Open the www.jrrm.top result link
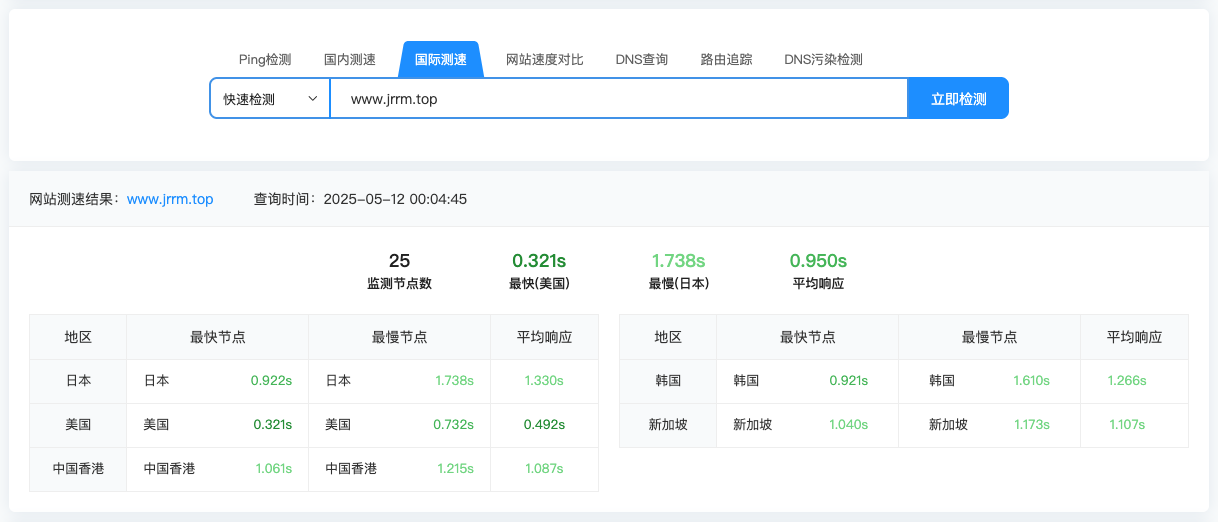This screenshot has width=1218, height=522. point(170,199)
